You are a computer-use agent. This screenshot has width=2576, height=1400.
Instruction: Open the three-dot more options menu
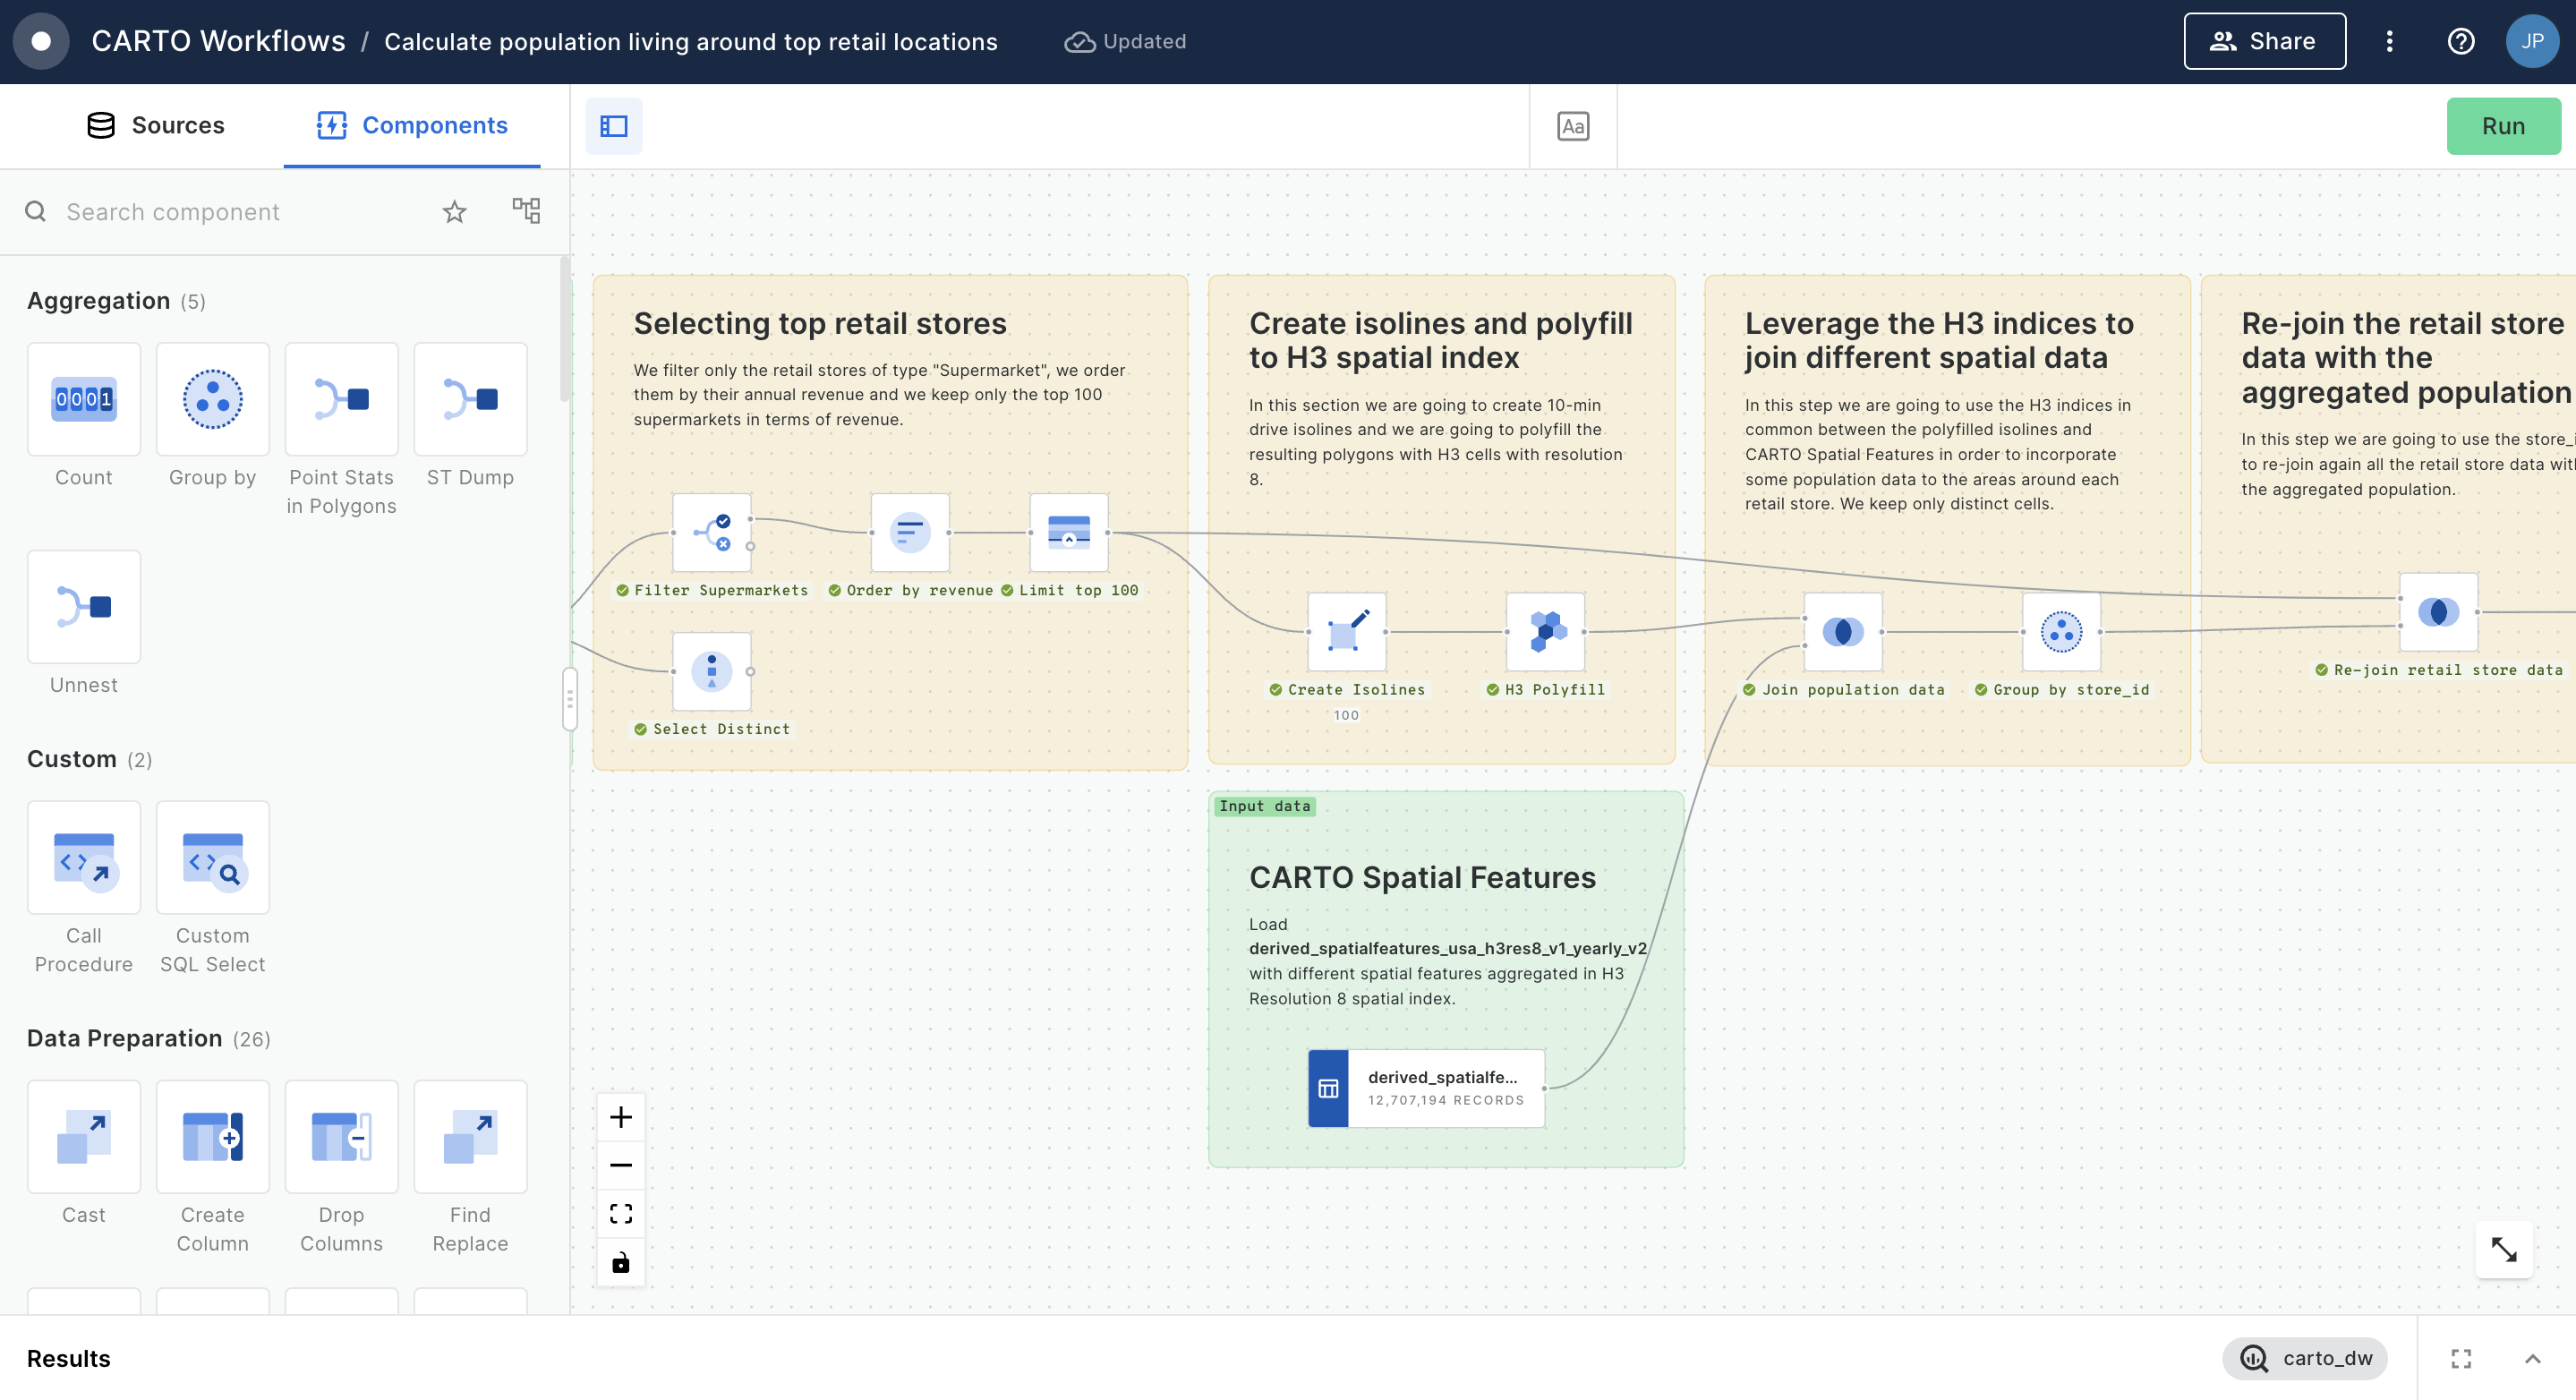click(x=2389, y=41)
